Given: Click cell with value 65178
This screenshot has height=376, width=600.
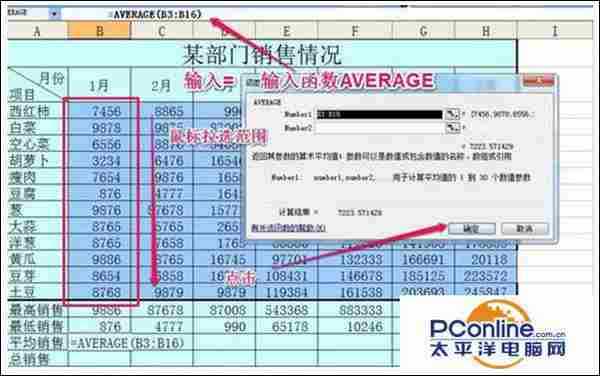Looking at the screenshot, I should pos(286,327).
